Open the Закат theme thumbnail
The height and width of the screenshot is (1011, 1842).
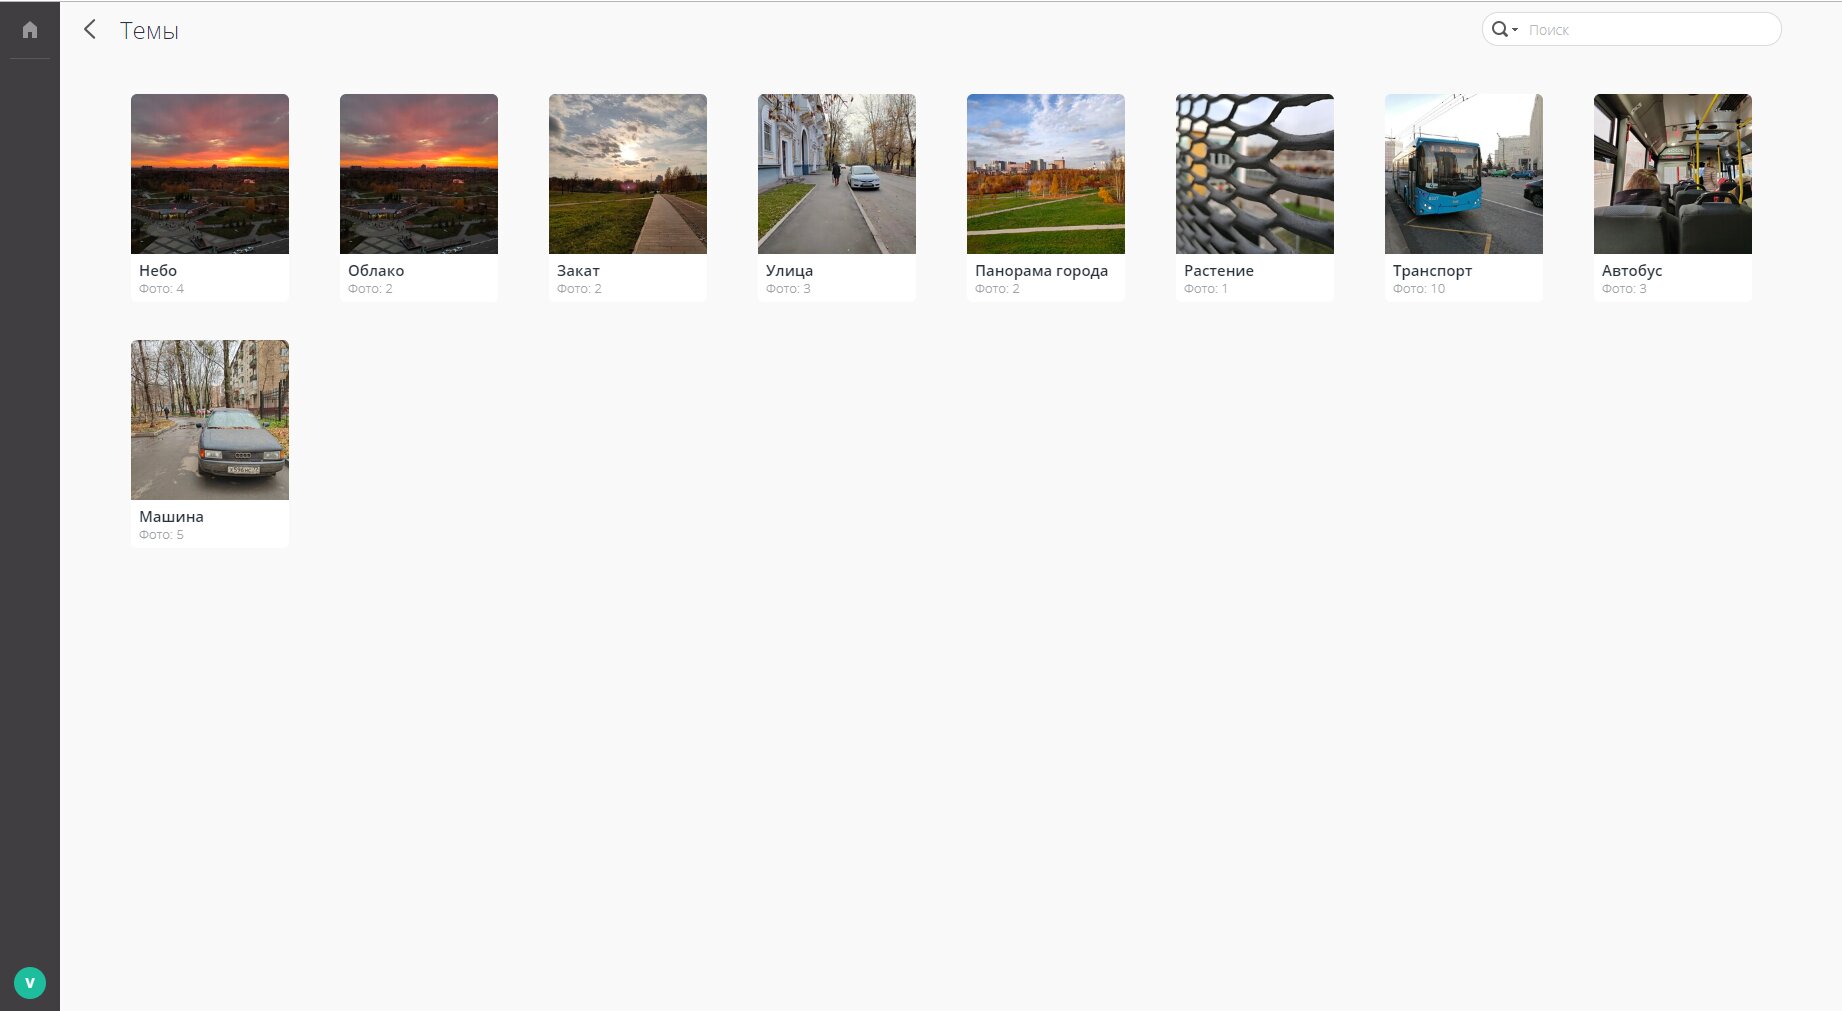628,174
